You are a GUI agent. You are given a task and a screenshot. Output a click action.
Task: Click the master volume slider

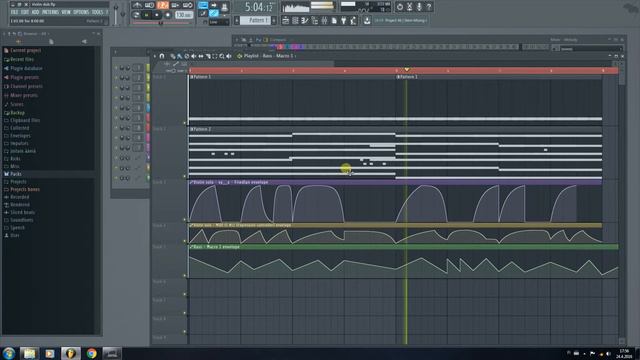coord(116,13)
